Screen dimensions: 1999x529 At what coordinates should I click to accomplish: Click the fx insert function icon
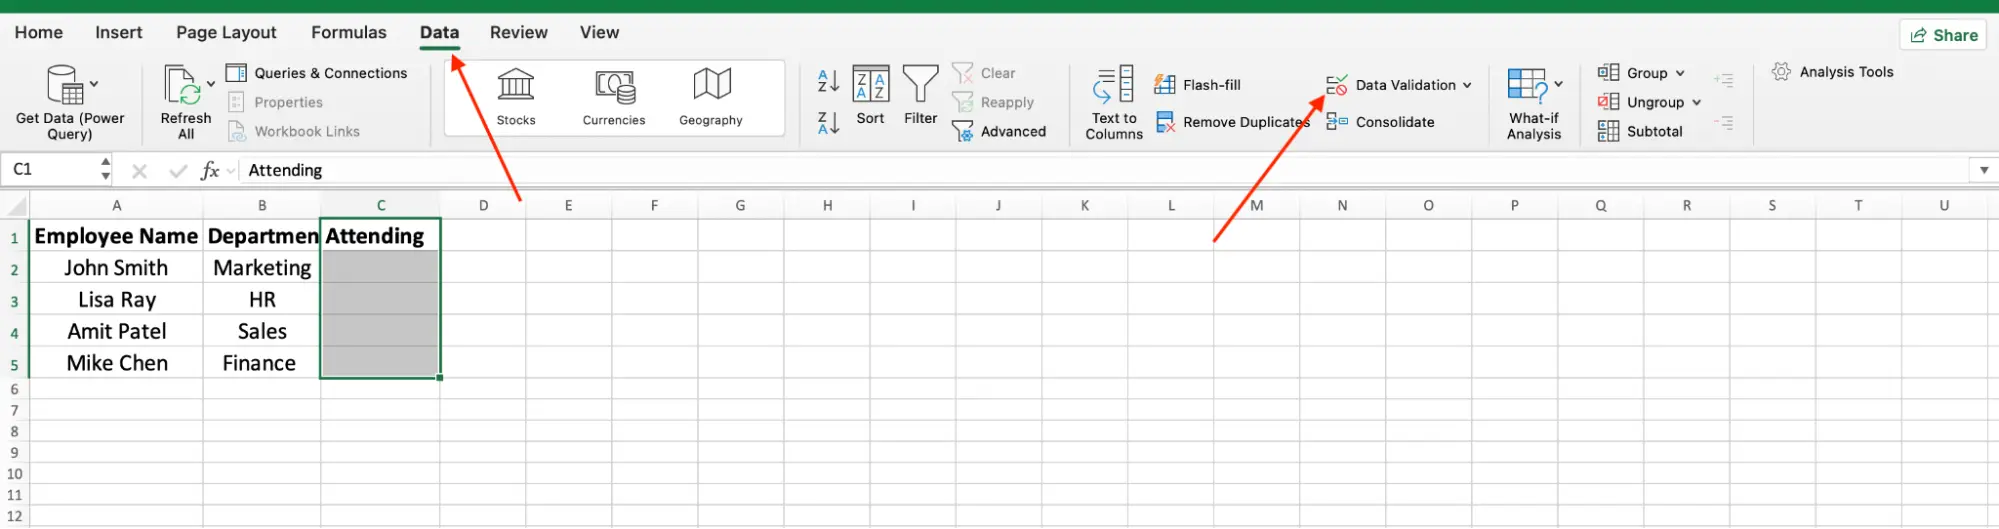click(x=210, y=170)
